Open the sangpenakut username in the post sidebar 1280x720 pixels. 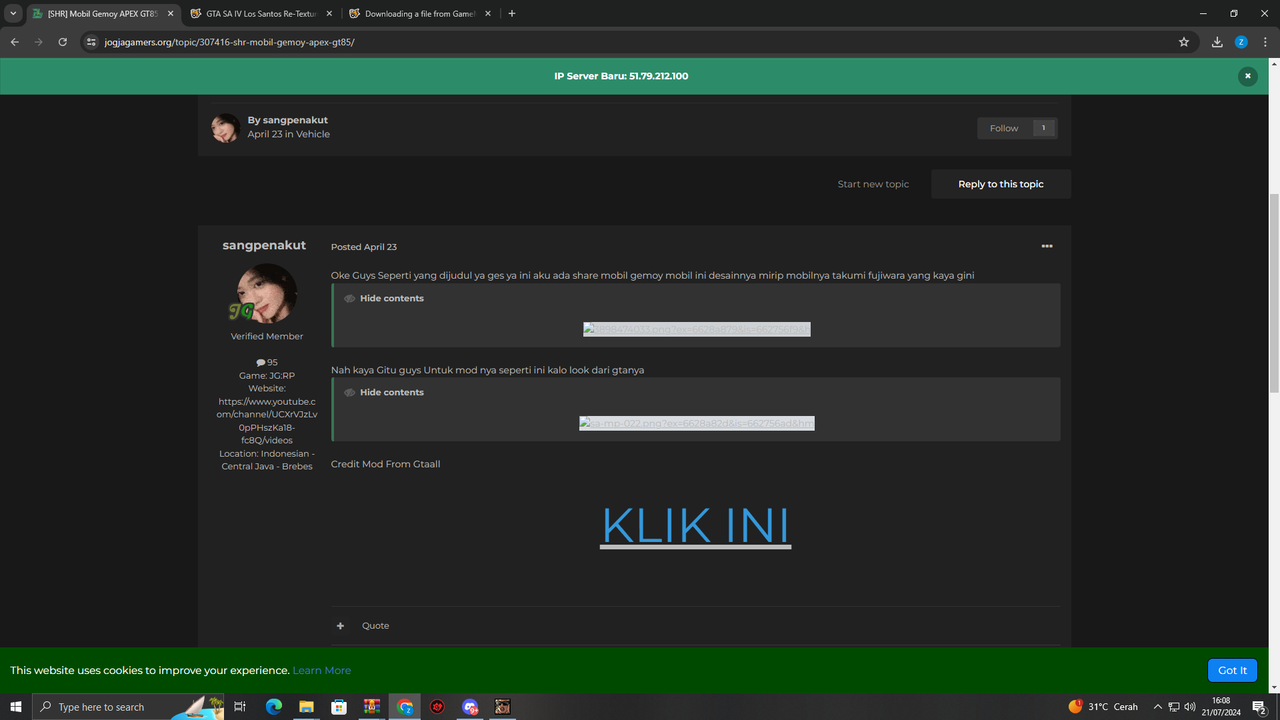[x=264, y=246]
